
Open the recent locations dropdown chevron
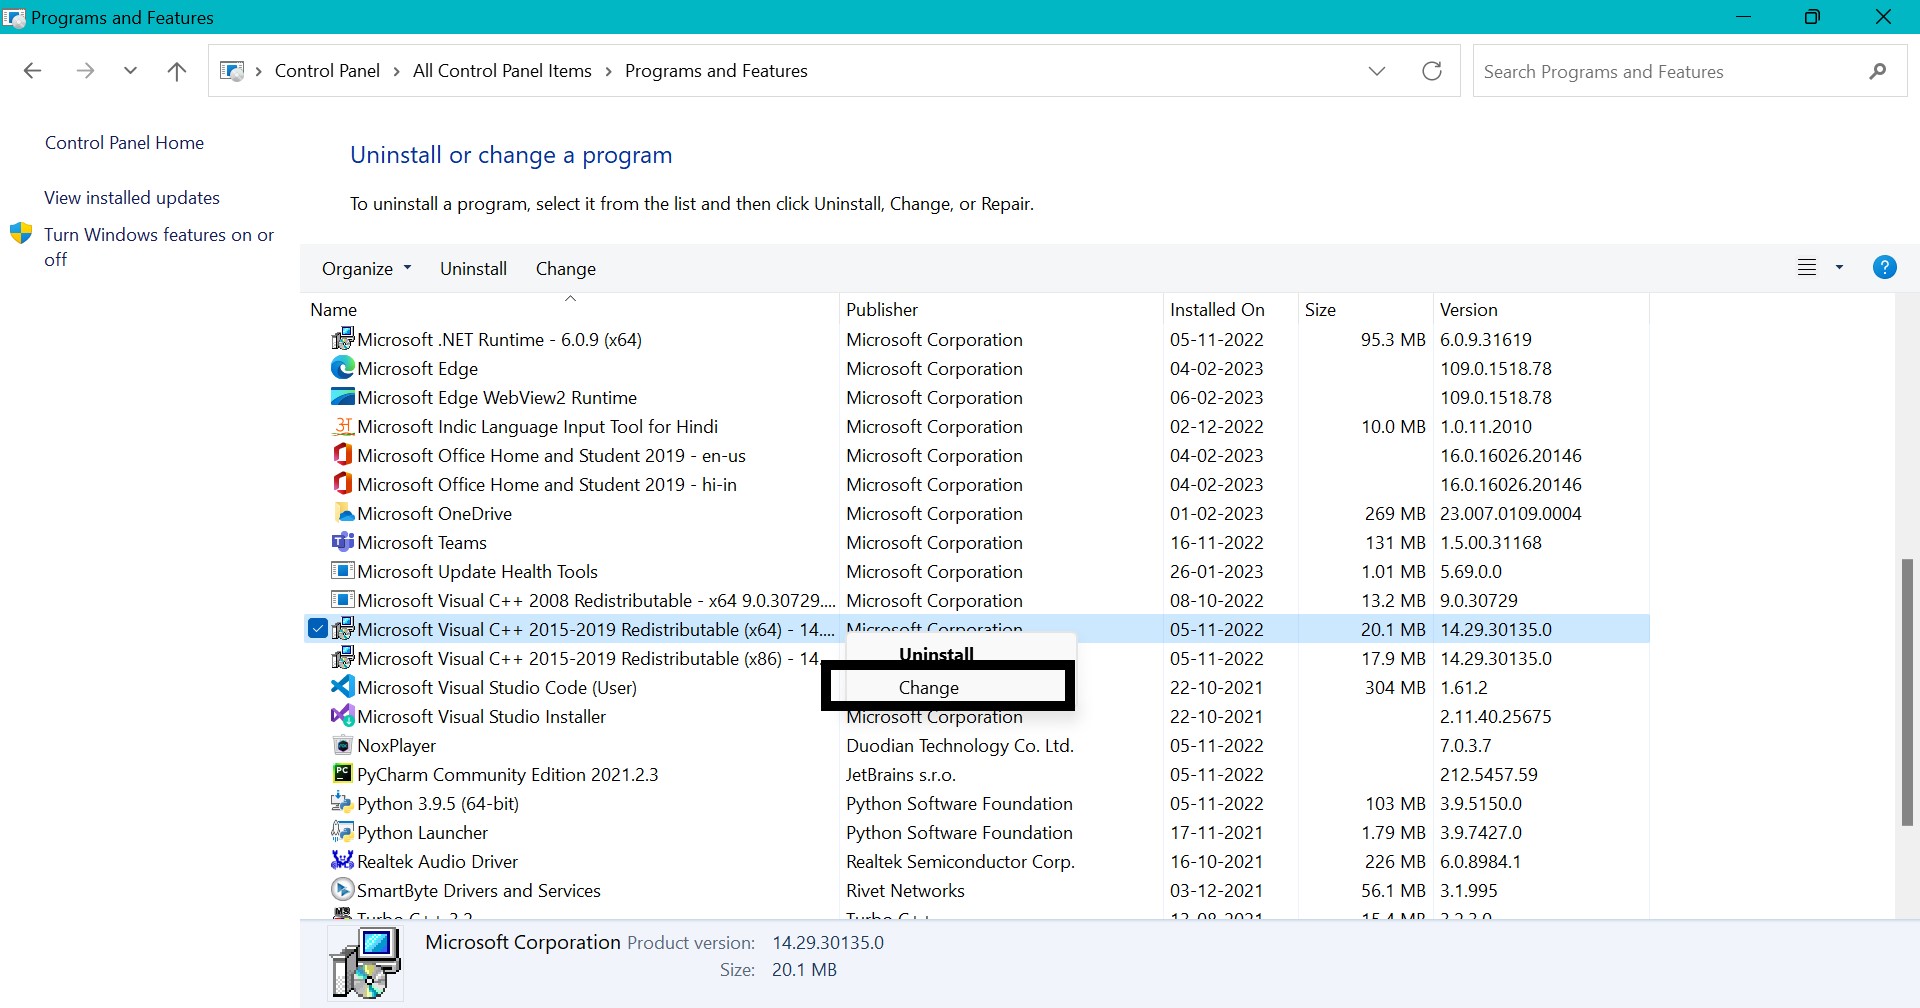[x=130, y=71]
